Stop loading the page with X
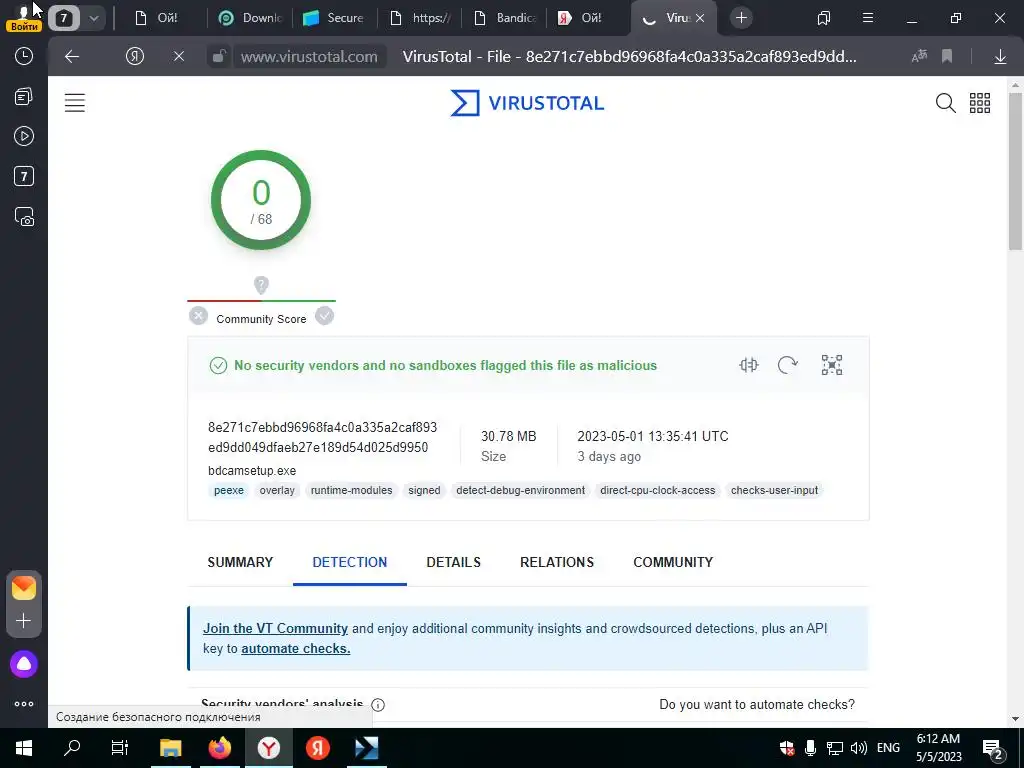 pos(179,57)
